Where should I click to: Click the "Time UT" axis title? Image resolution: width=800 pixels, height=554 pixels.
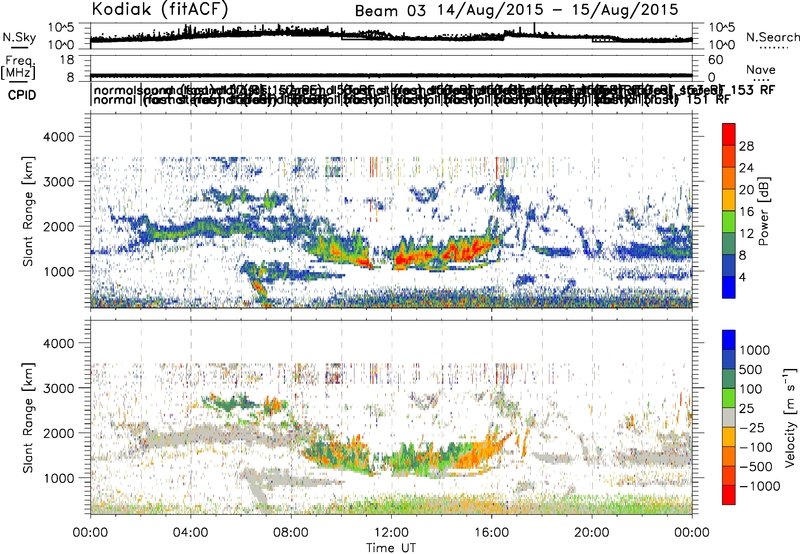(391, 548)
